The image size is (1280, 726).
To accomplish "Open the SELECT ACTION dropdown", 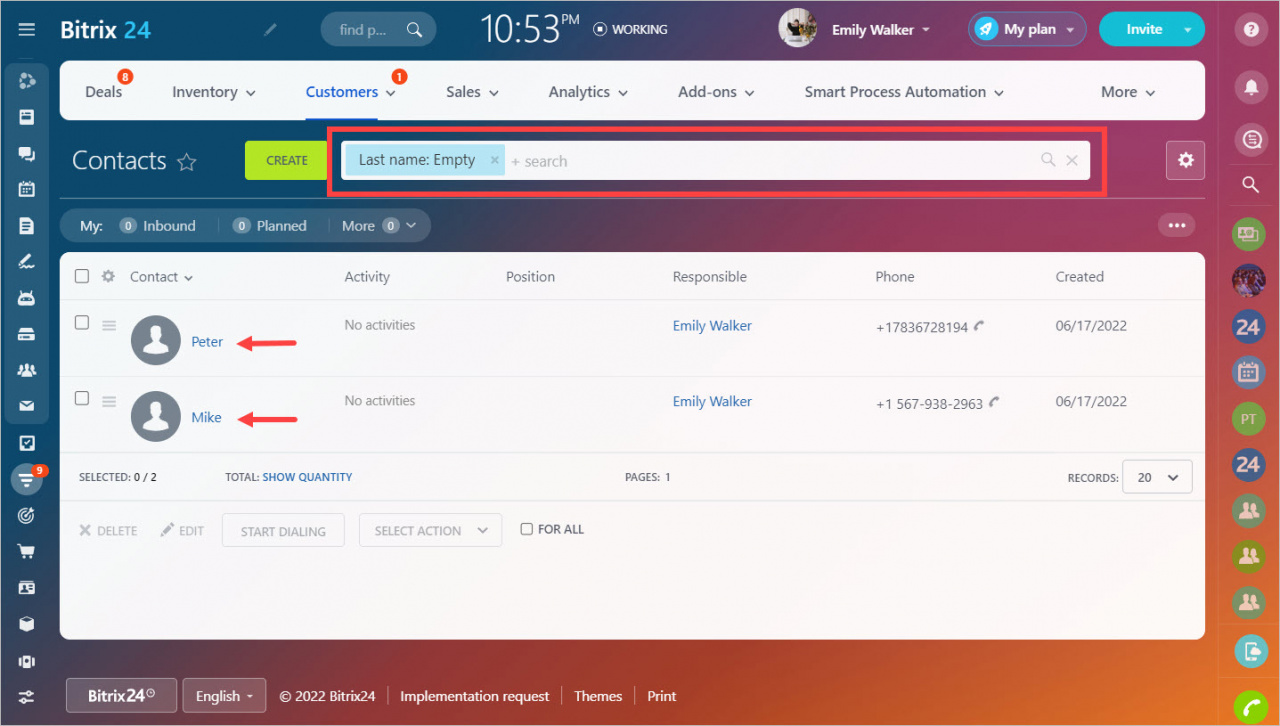I will pyautogui.click(x=430, y=531).
